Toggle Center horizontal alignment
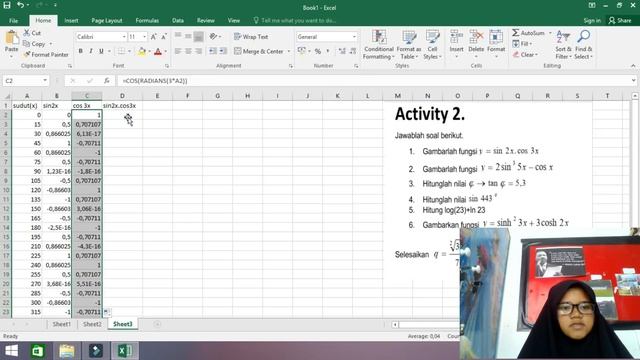Screen dimensions: 640x360 [188, 51]
